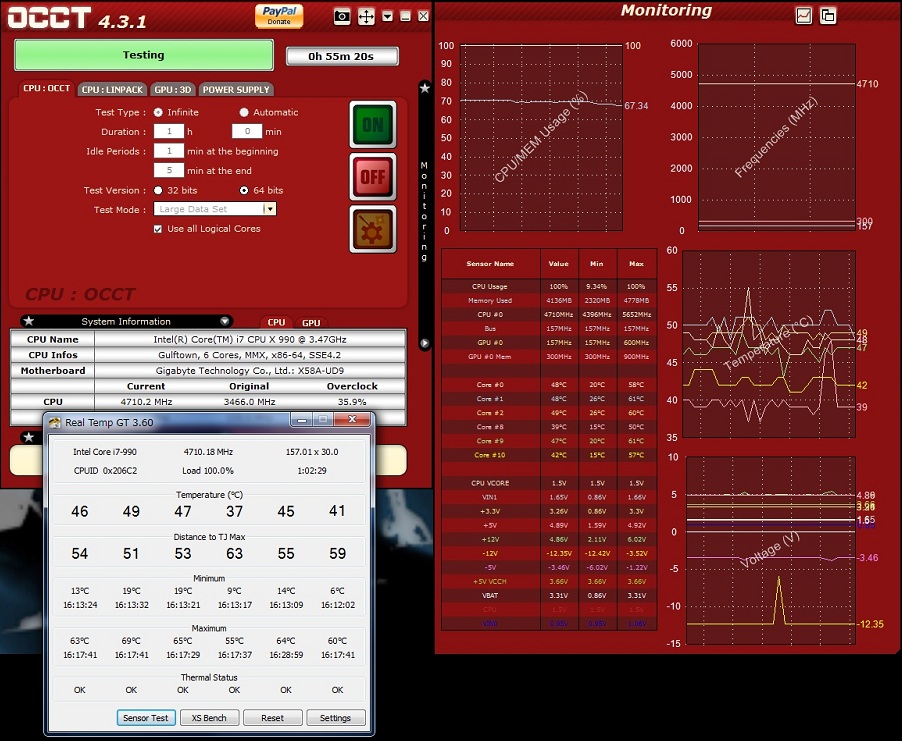Click the Frequencies (MHz) graph

pos(777,137)
